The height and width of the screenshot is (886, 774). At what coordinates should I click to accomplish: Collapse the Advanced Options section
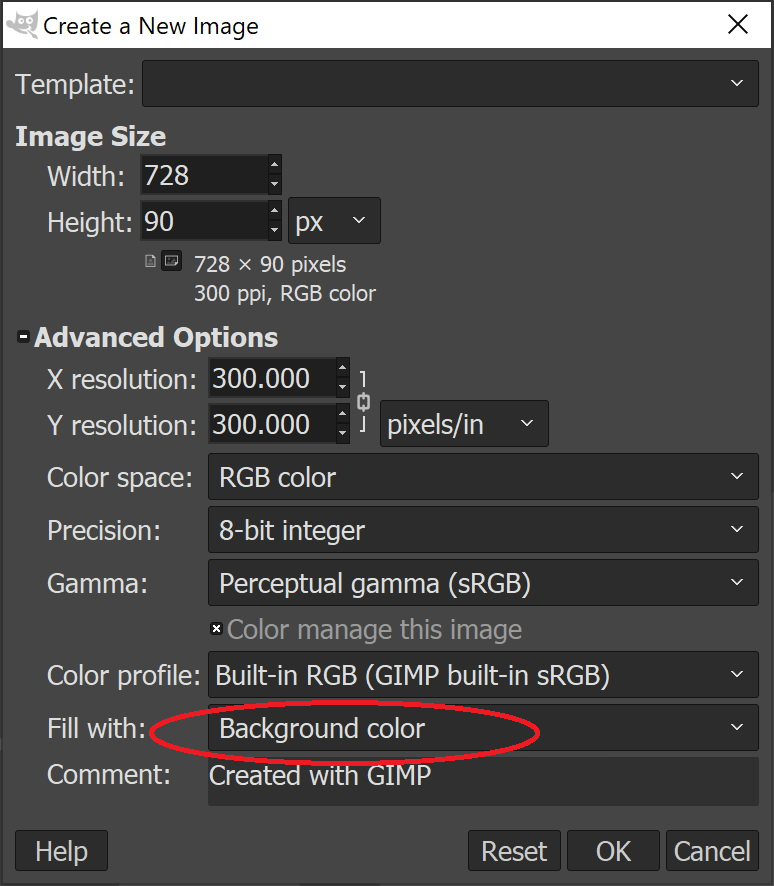click(23, 338)
